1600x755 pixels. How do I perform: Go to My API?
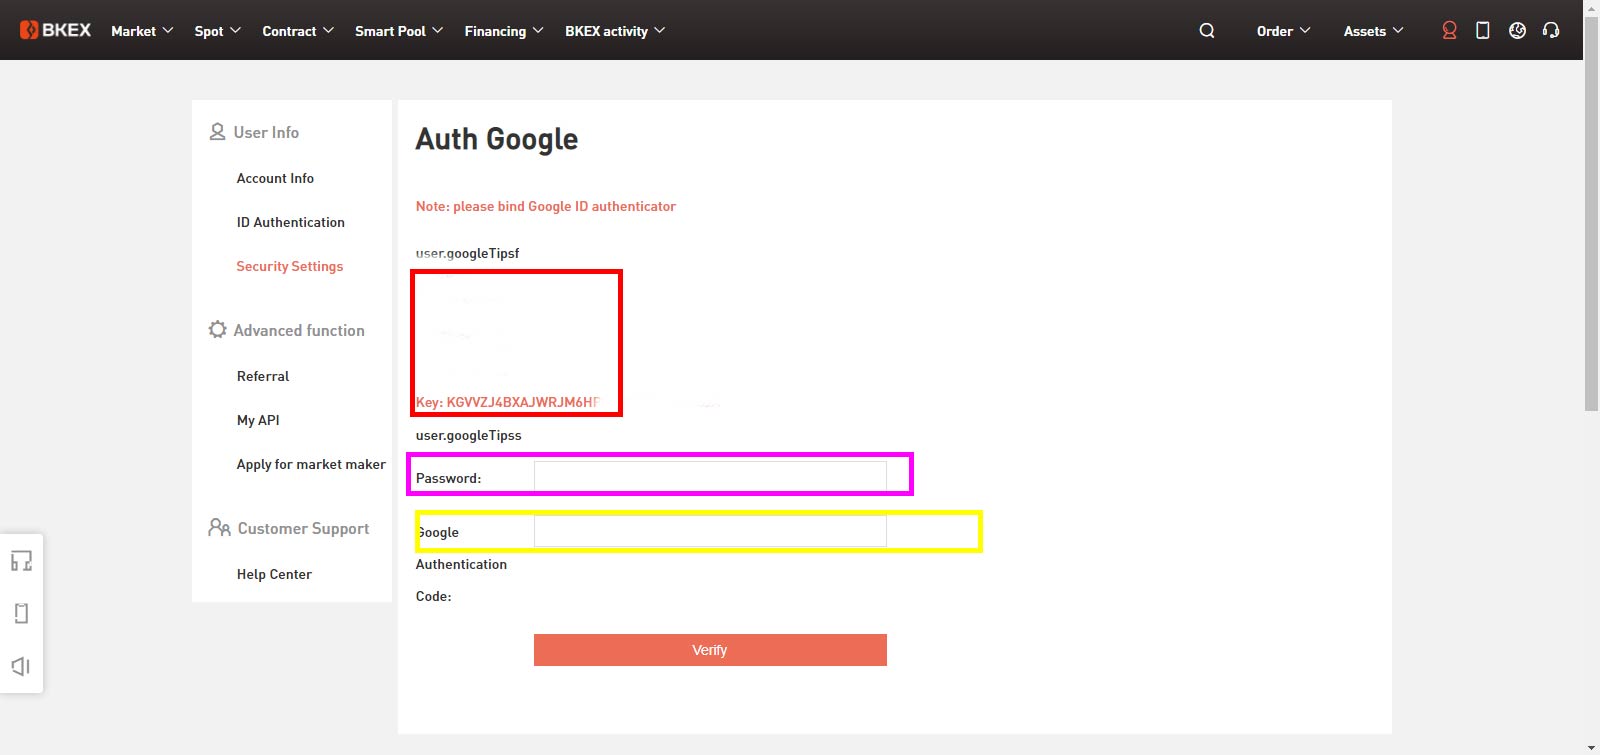click(258, 420)
